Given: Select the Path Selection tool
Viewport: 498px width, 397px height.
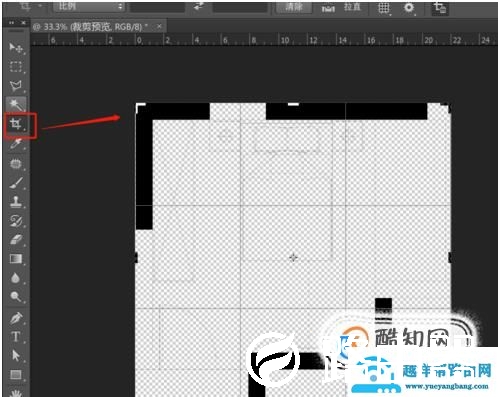Looking at the screenshot, I should (16, 356).
